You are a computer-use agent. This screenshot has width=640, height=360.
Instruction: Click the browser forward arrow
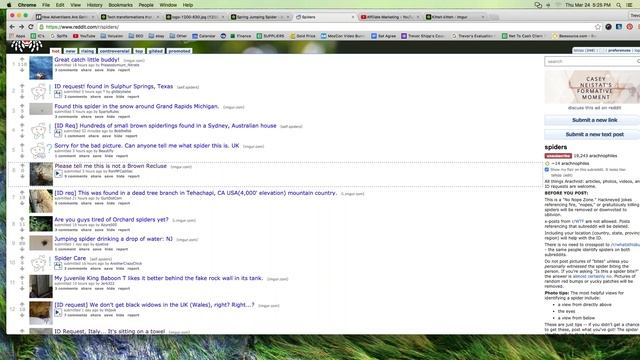point(21,27)
